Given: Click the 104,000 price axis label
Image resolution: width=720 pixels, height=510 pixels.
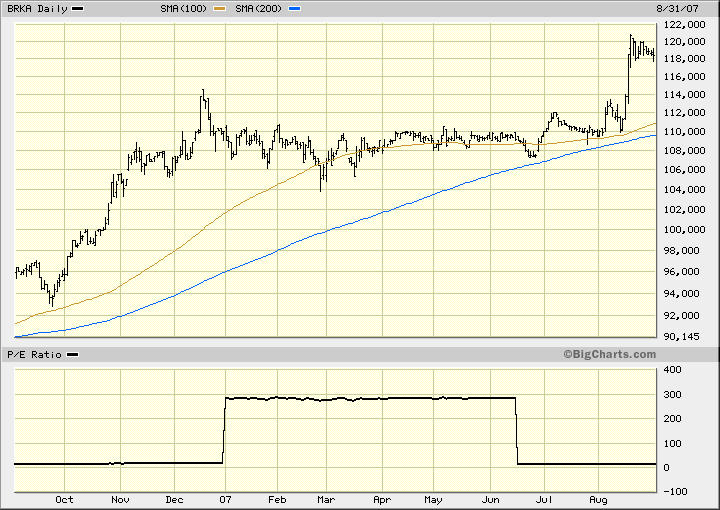Looking at the screenshot, I should 685,190.
